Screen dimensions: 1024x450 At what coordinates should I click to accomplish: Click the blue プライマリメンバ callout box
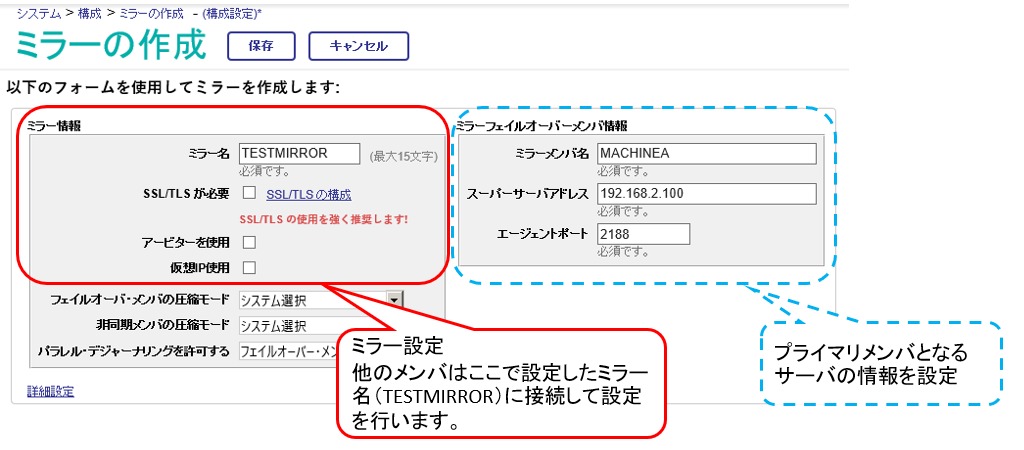coord(882,363)
